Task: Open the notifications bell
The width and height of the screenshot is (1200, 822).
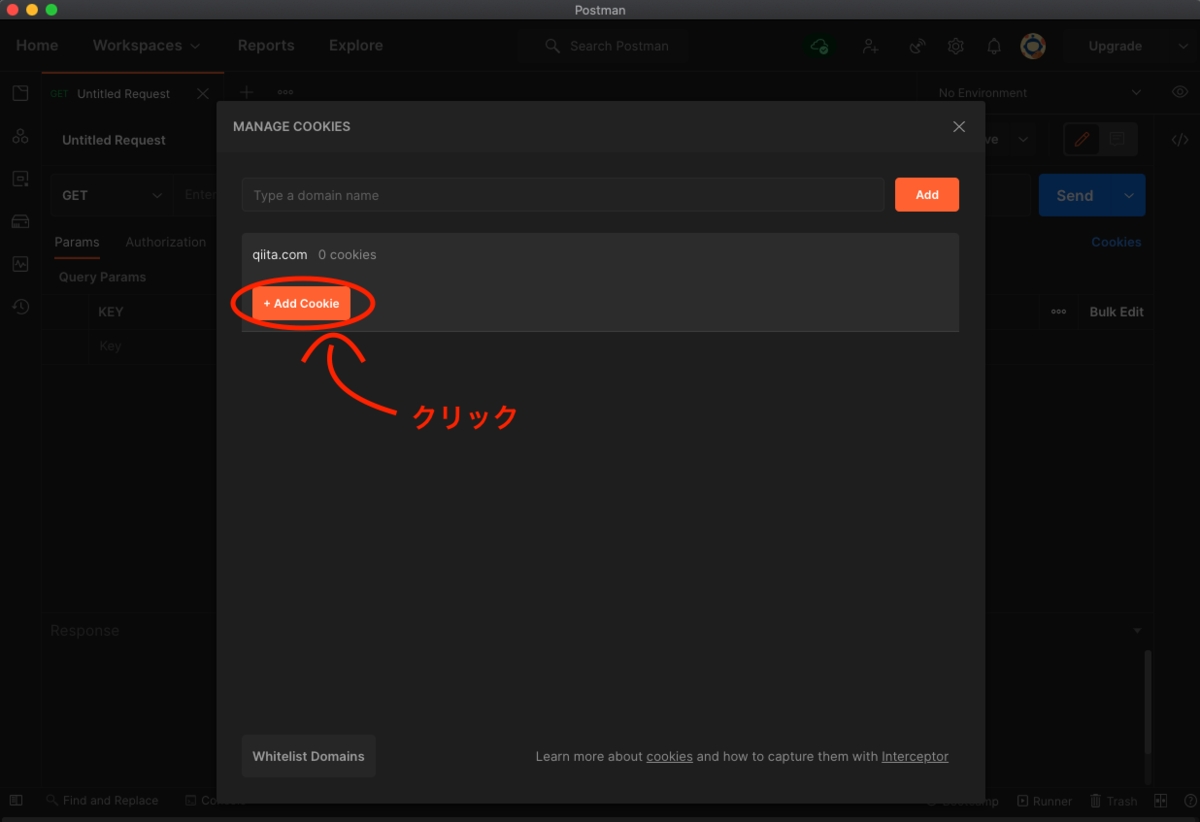Action: (x=994, y=46)
